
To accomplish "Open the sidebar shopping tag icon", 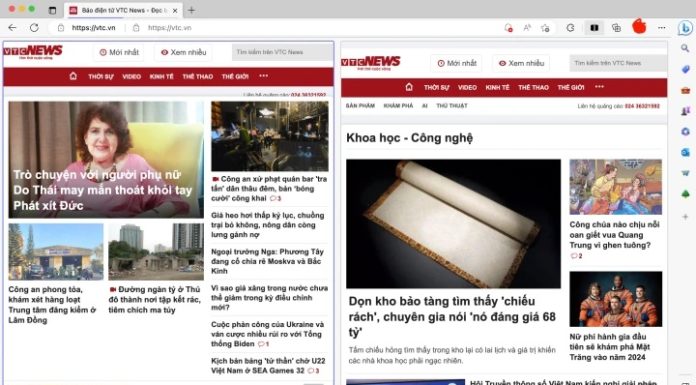I will coord(685,69).
